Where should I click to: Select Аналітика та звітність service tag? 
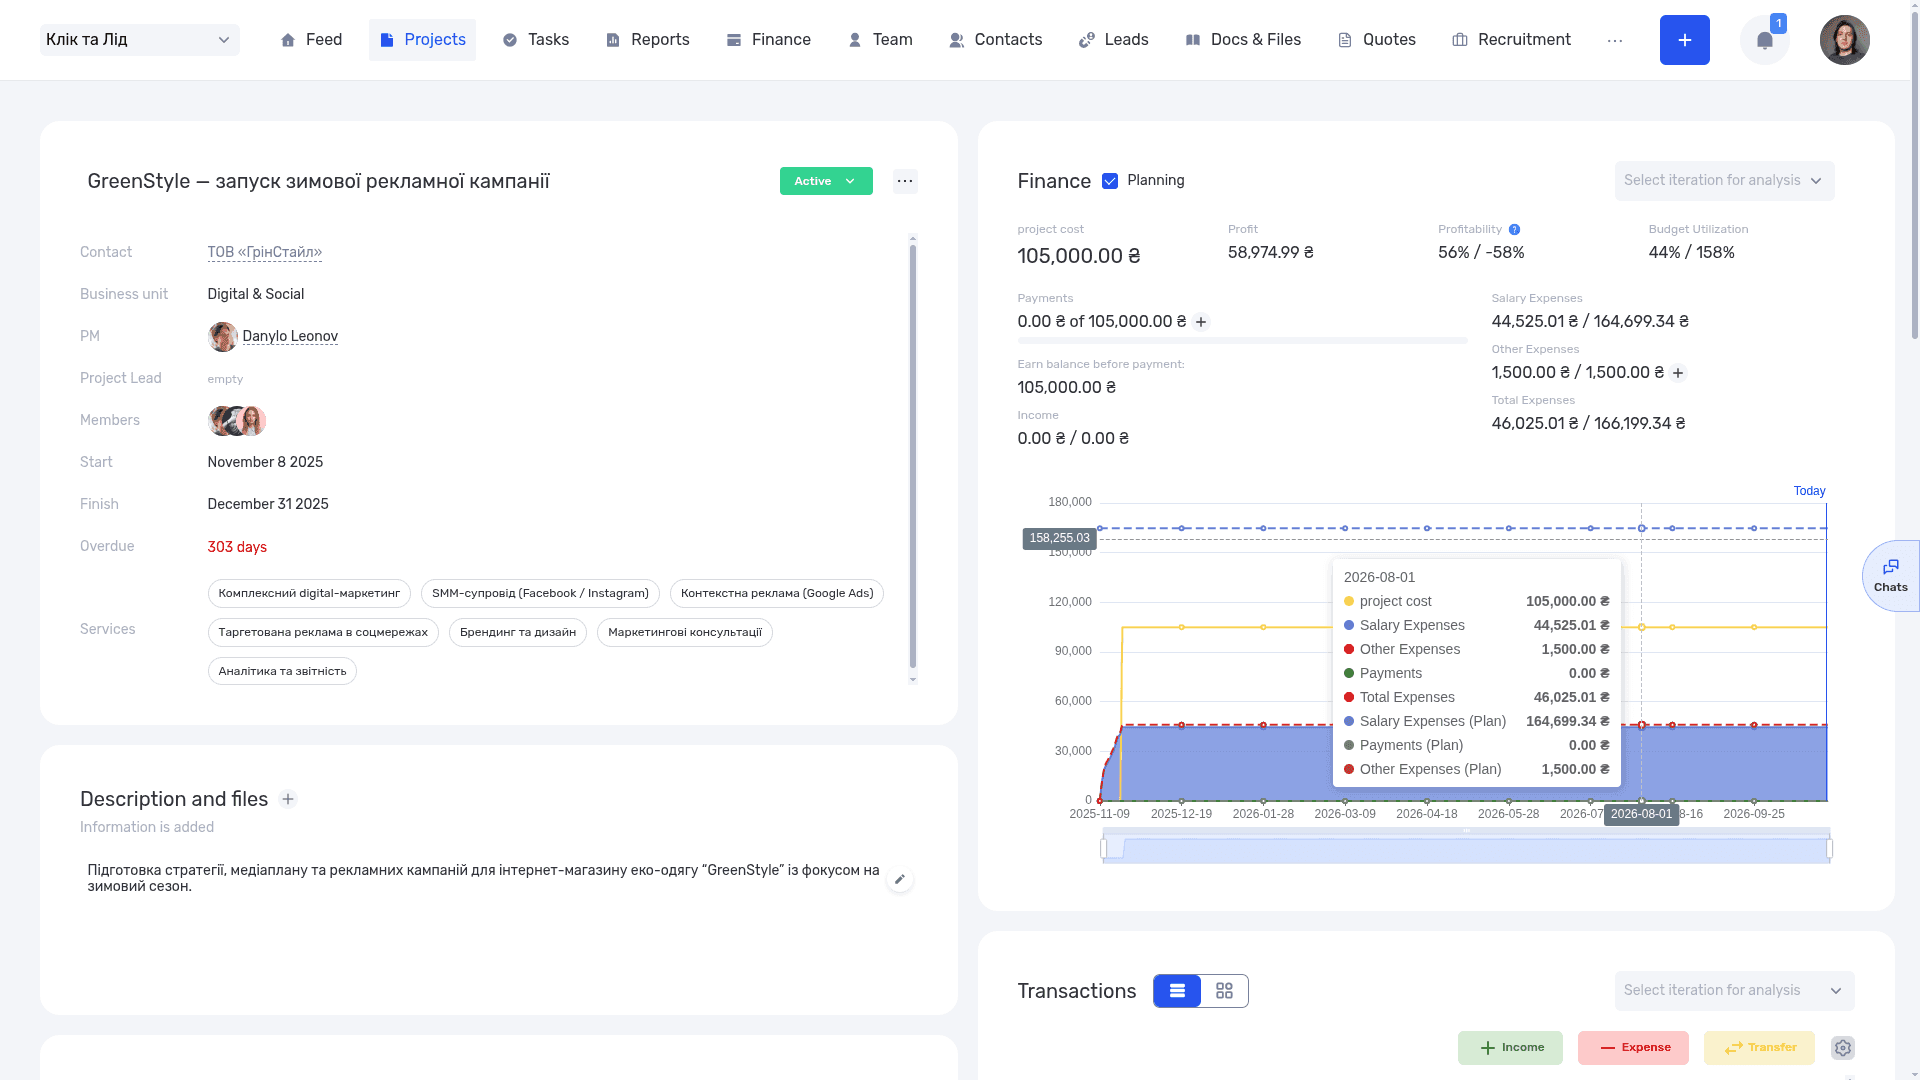282,671
